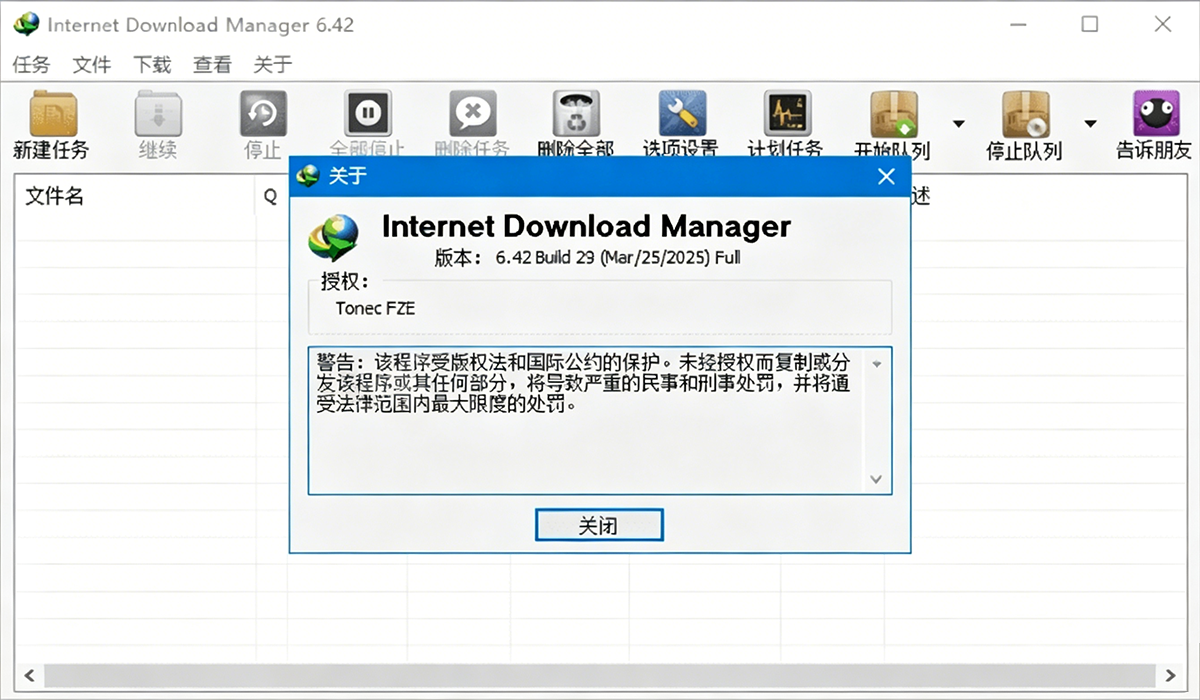Viewport: 1200px width, 700px height.
Task: Open the 下载 menu
Action: pyautogui.click(x=152, y=65)
